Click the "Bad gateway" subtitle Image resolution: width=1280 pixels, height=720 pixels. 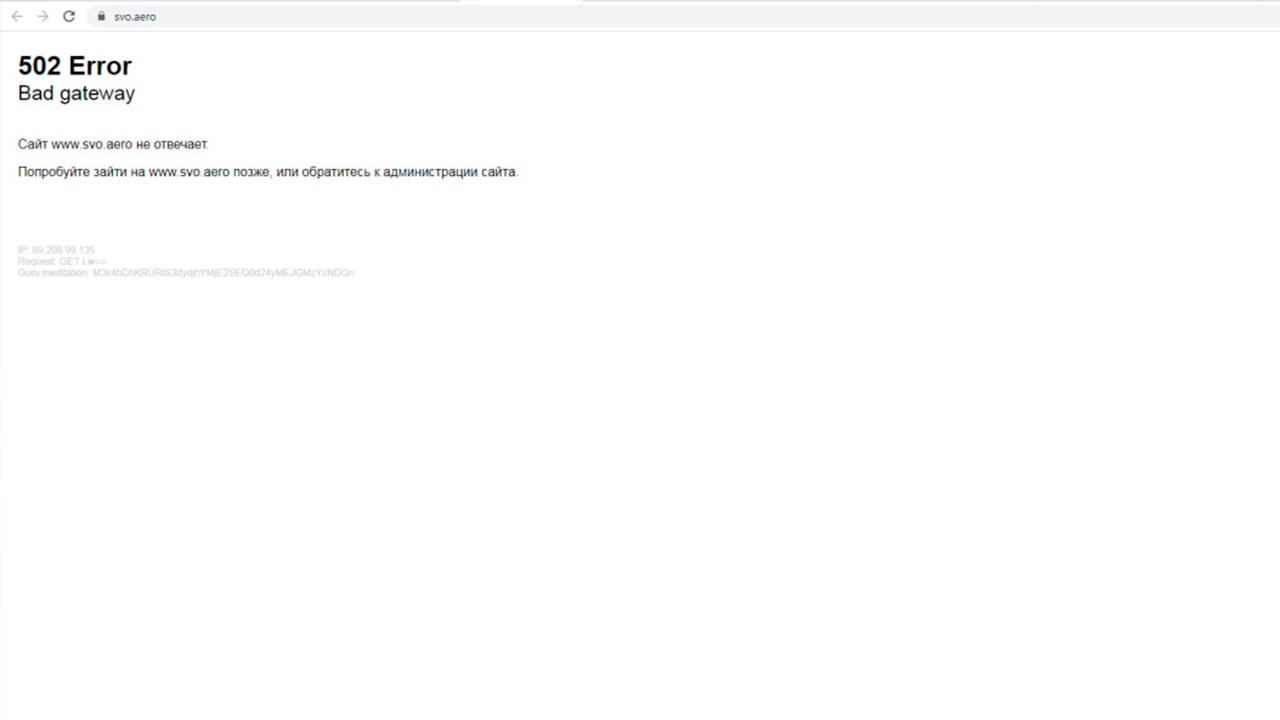pos(76,93)
